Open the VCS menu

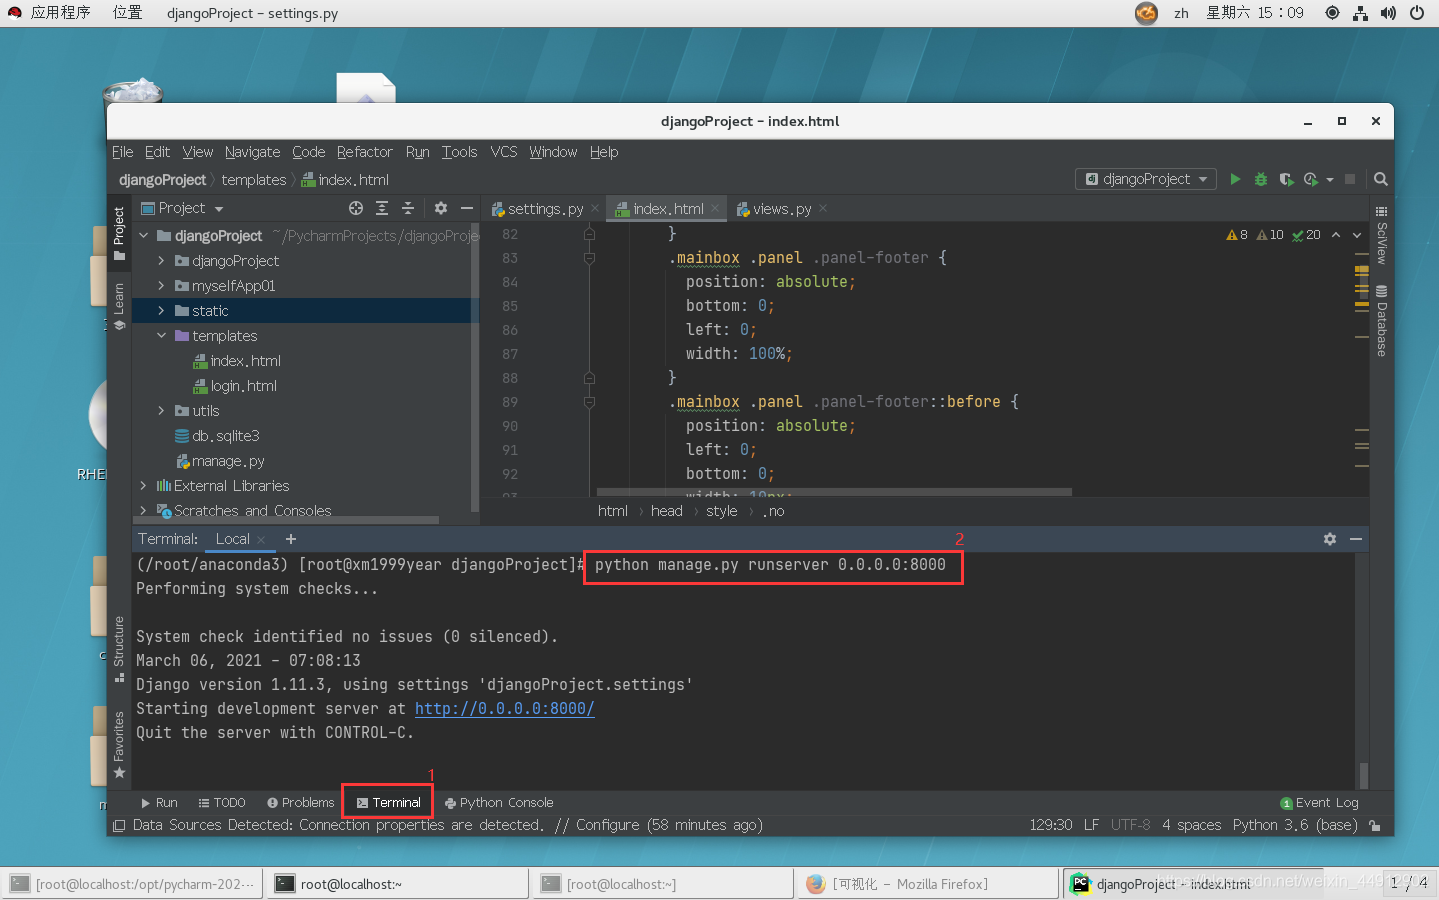pyautogui.click(x=503, y=152)
